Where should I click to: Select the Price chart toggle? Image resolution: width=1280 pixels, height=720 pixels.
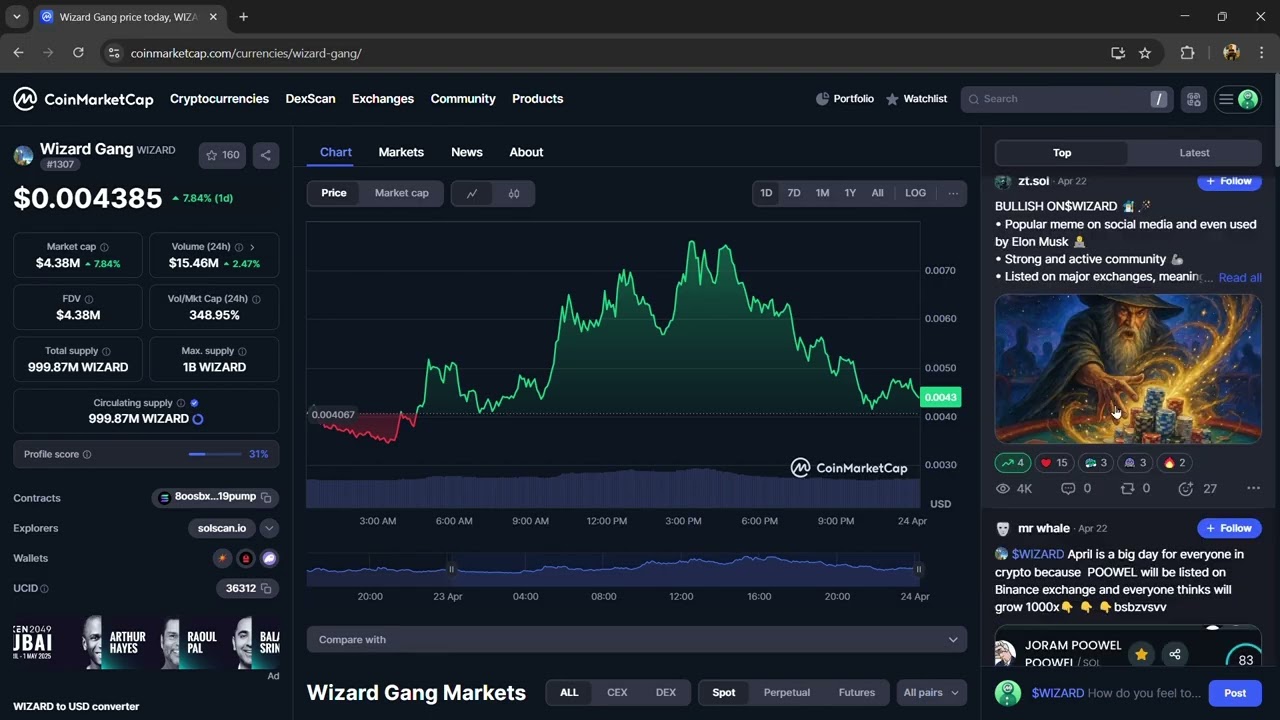point(334,193)
